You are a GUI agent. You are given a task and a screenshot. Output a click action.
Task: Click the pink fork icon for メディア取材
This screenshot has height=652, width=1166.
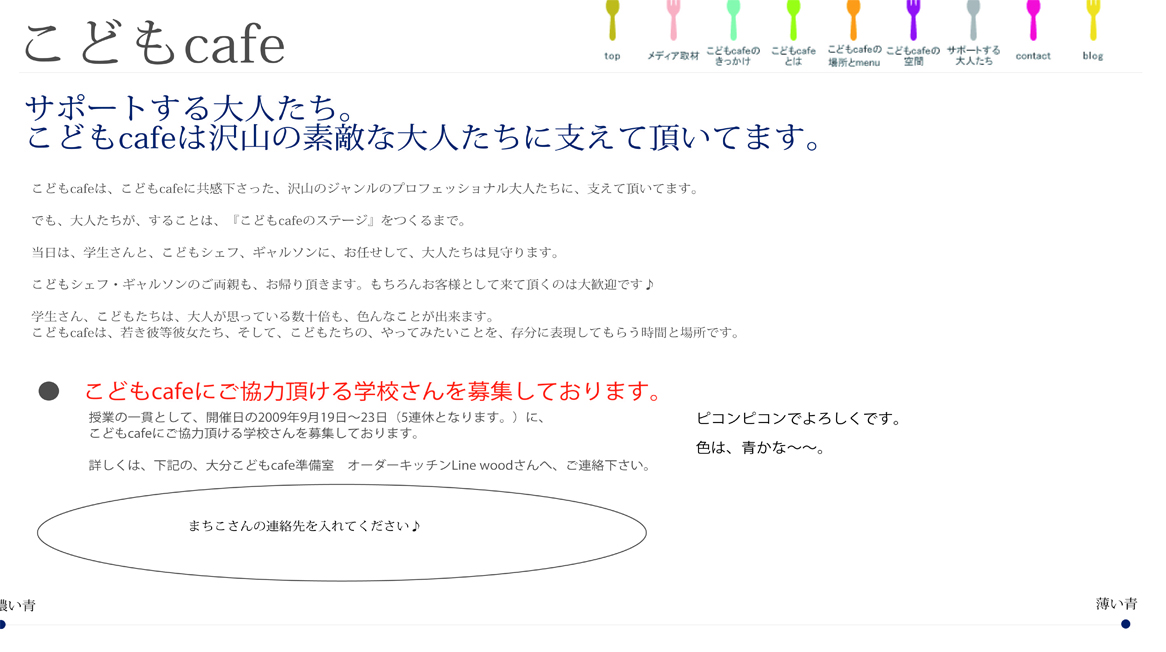[673, 18]
